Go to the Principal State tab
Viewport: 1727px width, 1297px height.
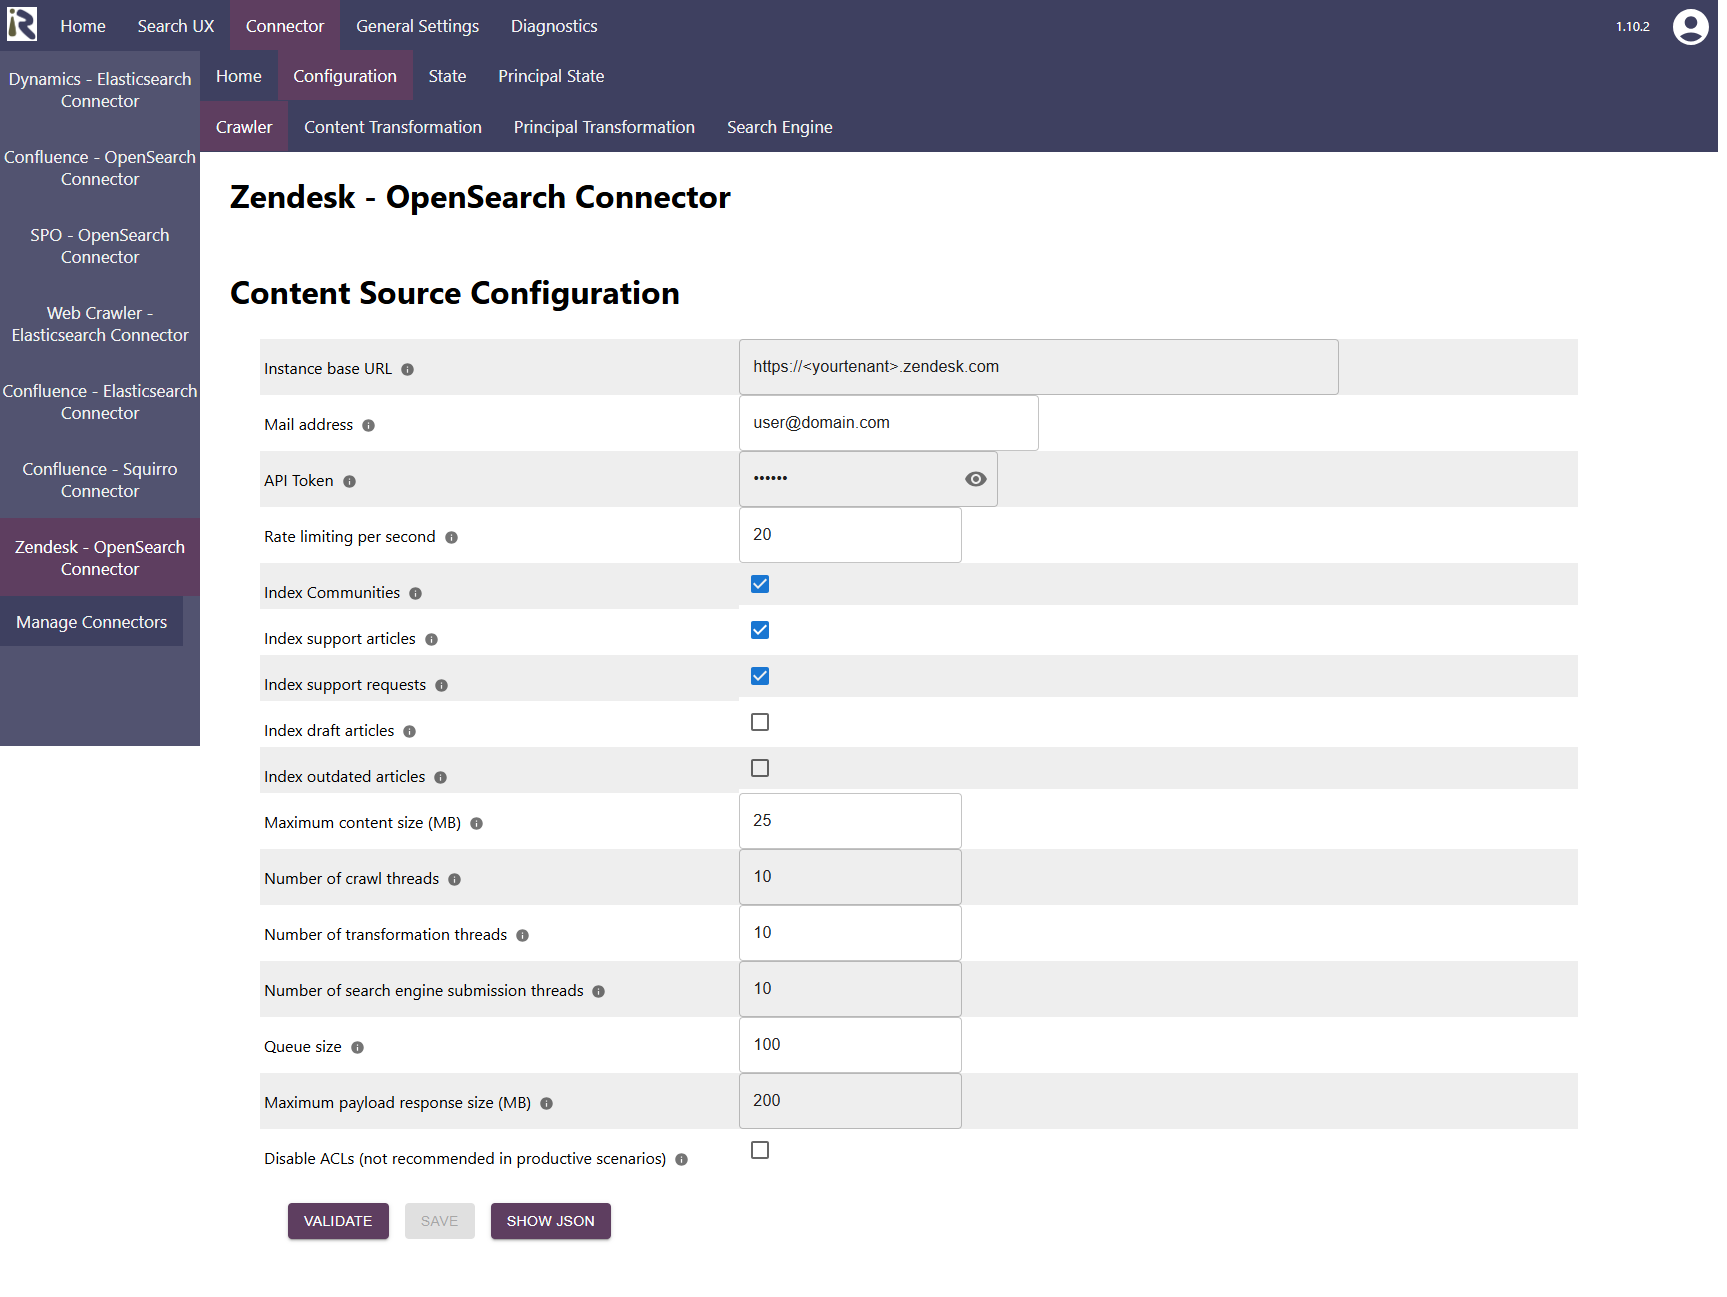tap(550, 76)
